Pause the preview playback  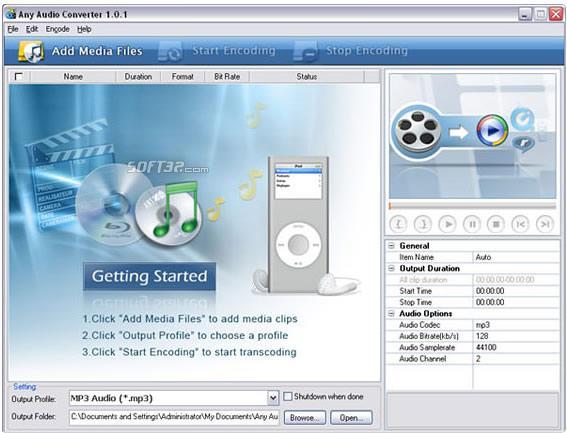472,224
